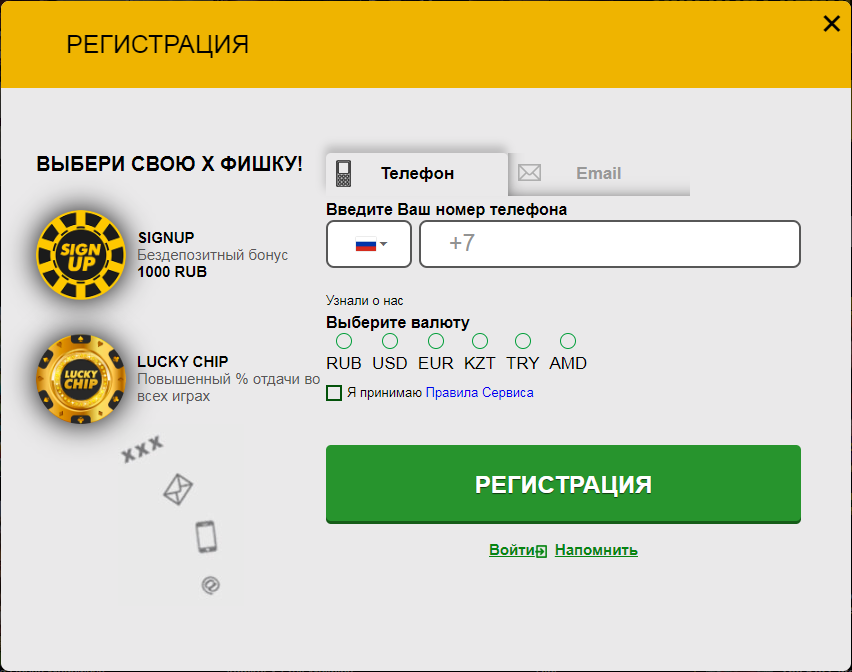Click the Напомнить link
The image size is (852, 672).
(x=595, y=550)
